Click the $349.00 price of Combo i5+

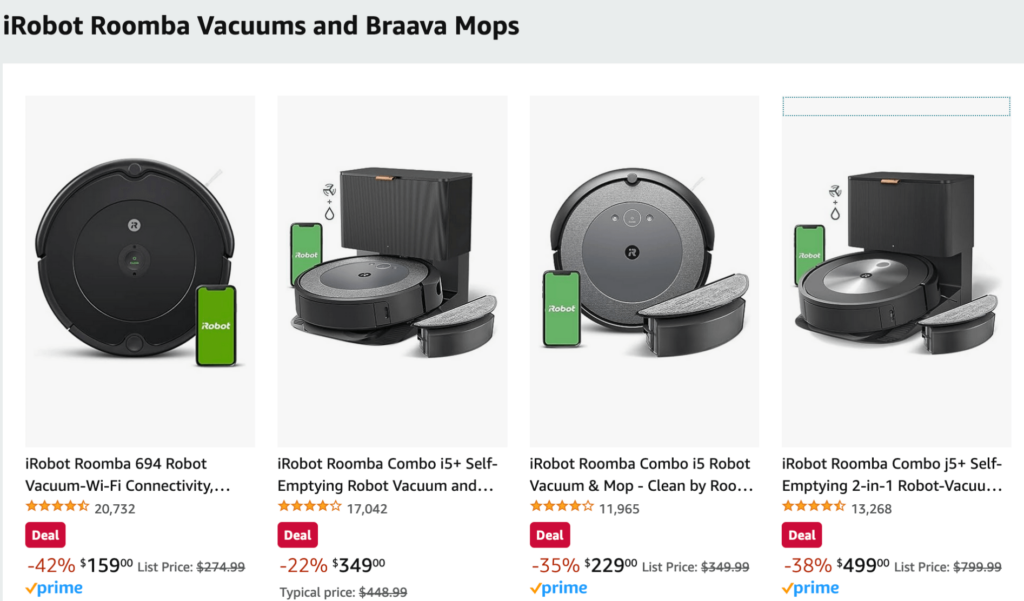coord(359,564)
